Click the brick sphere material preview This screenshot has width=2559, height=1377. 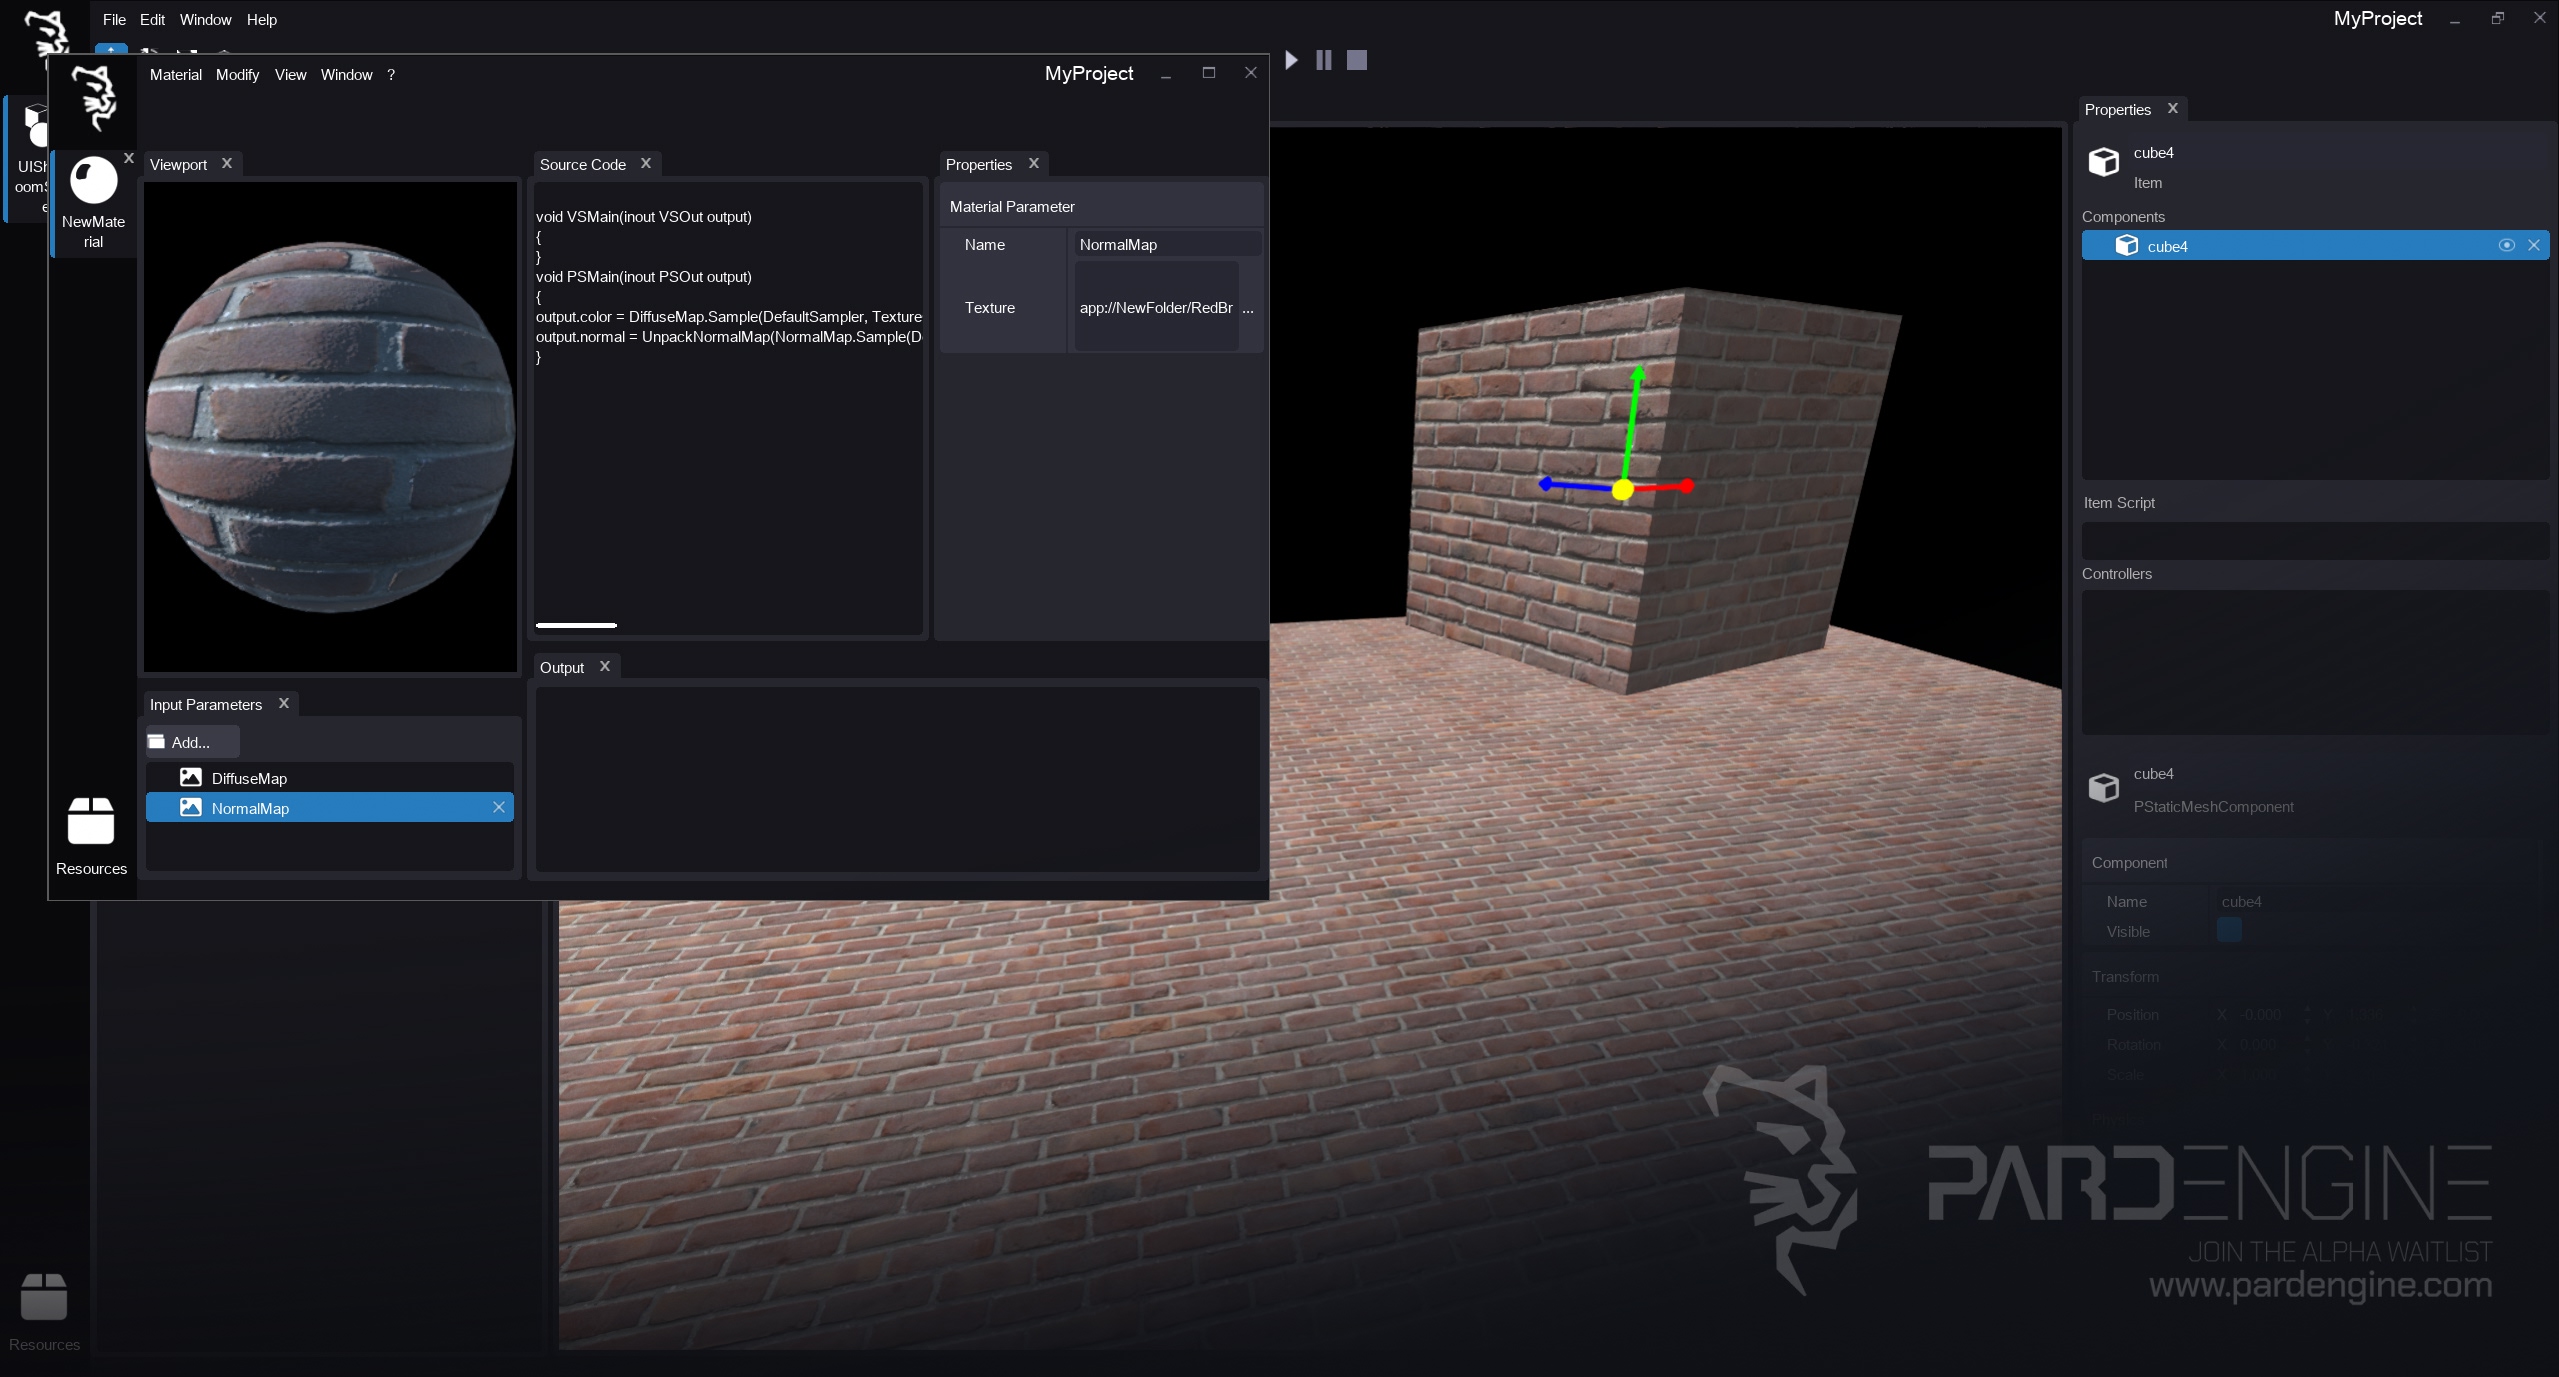330,427
